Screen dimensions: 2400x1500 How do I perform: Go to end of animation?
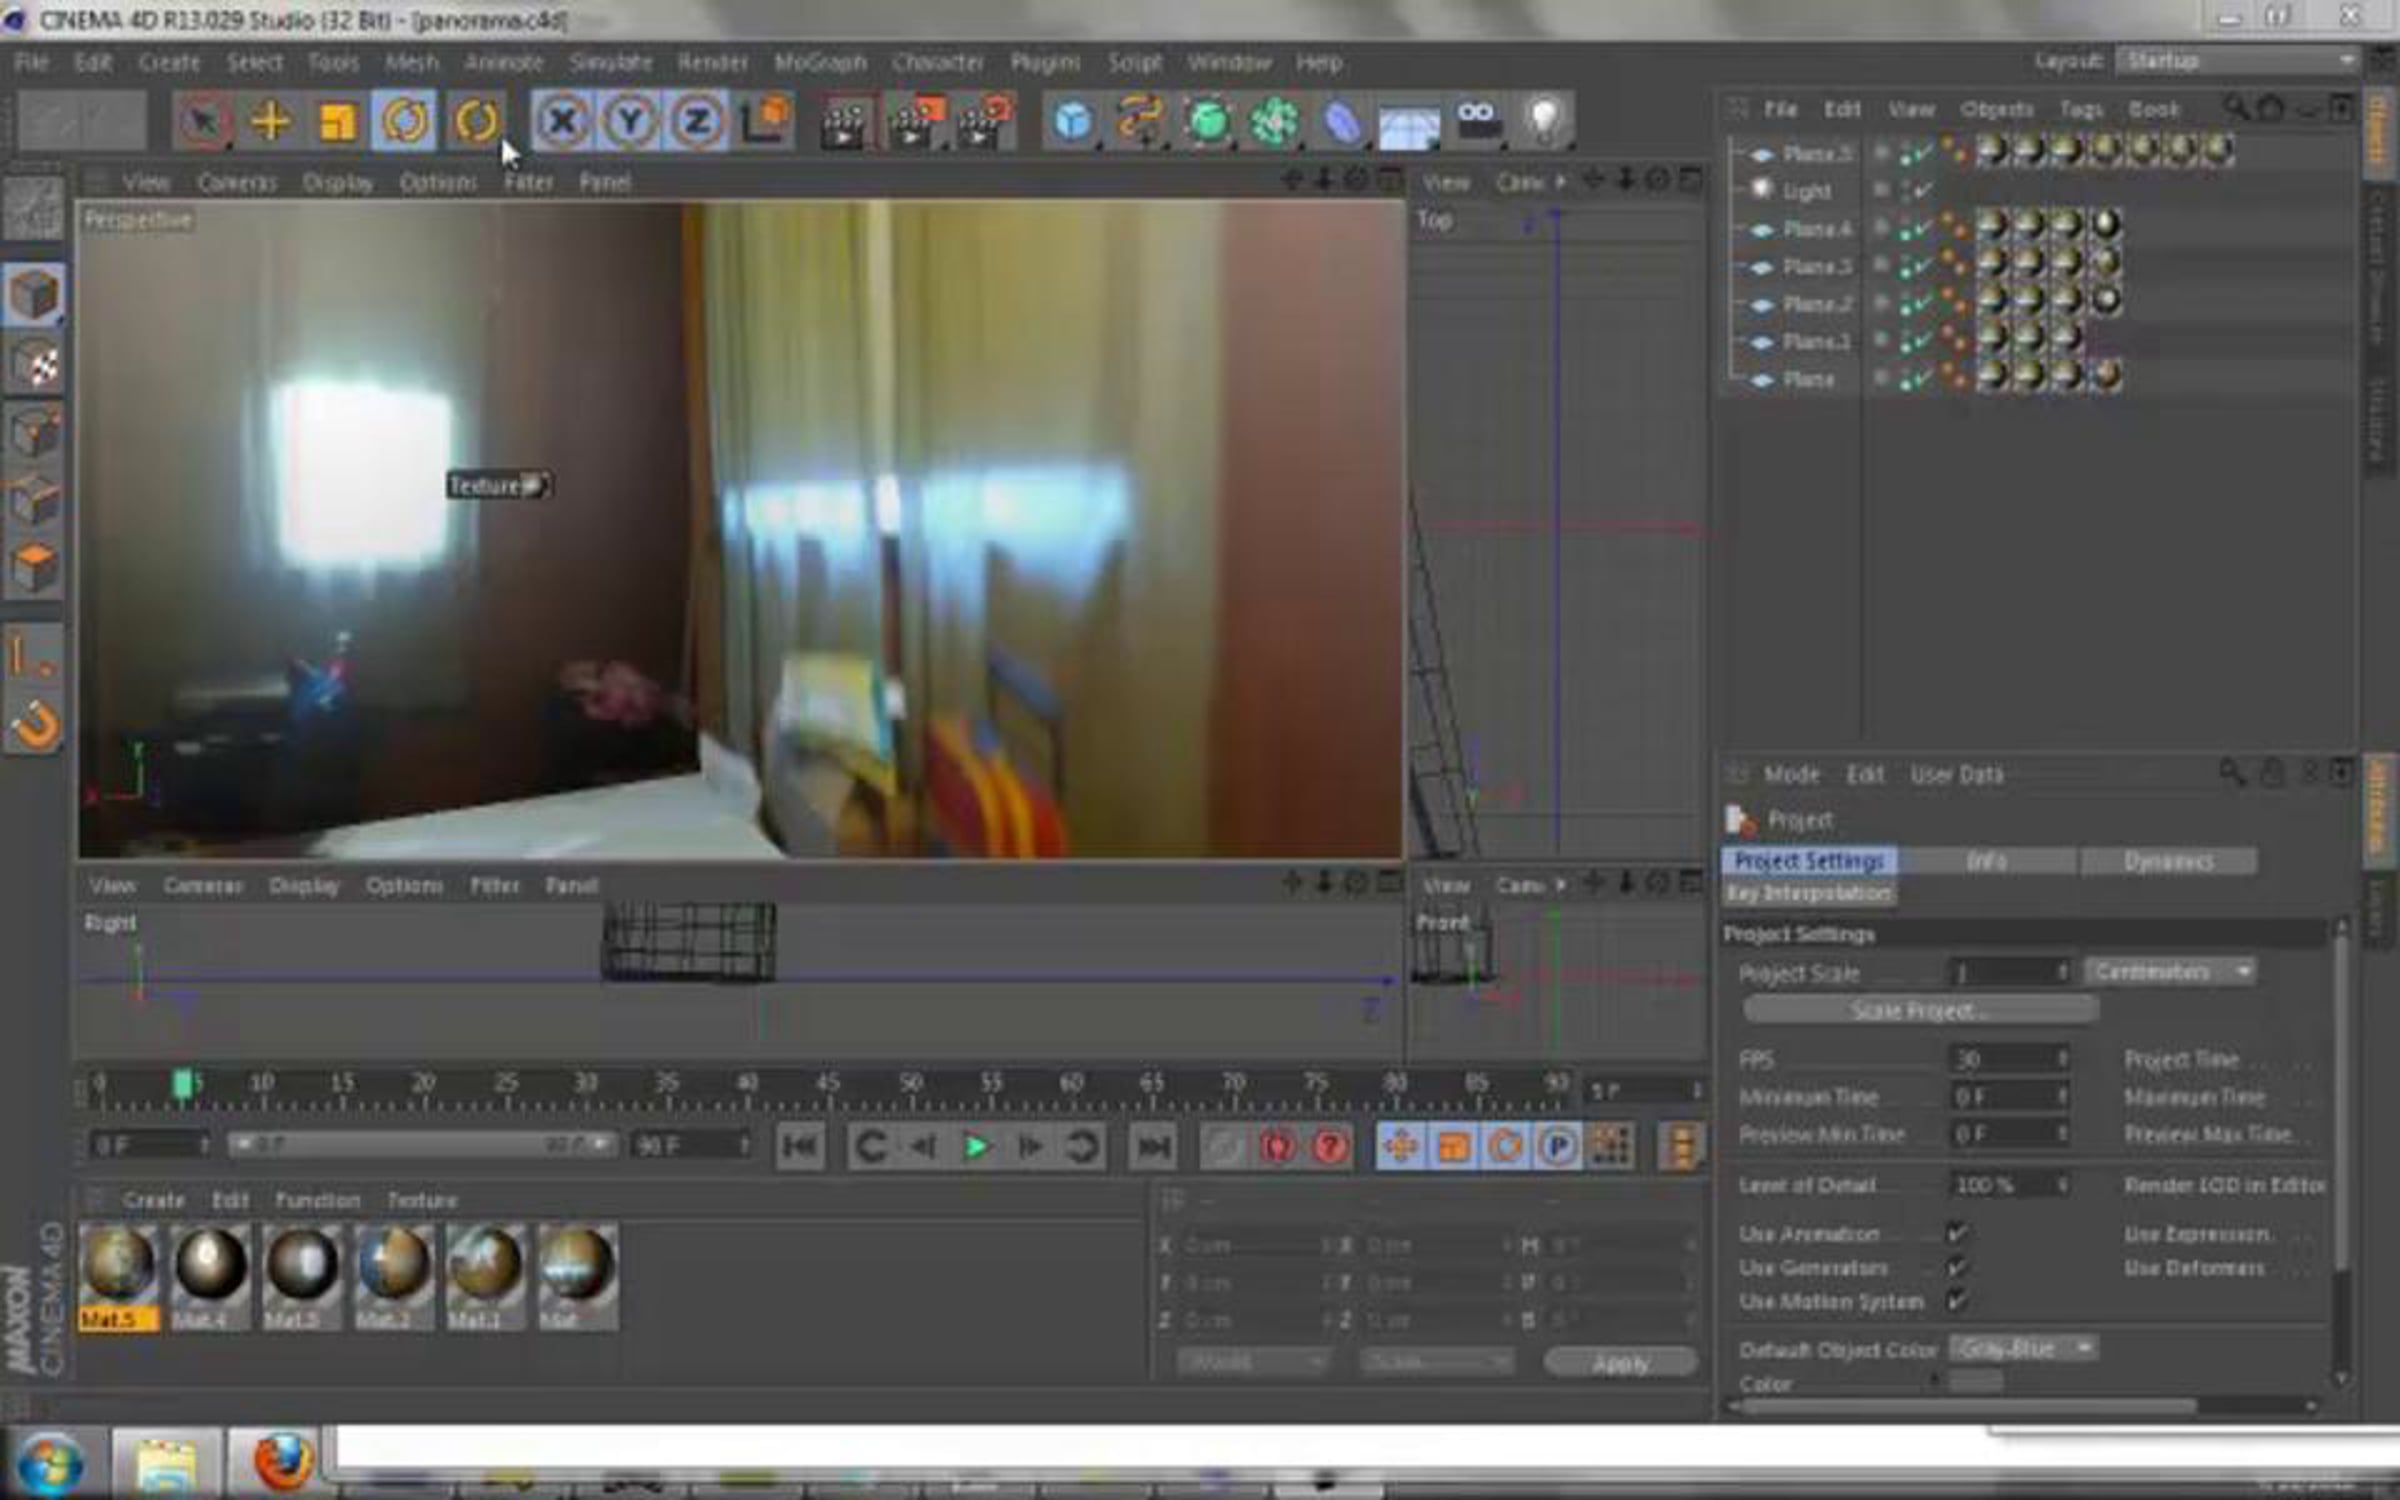tap(1152, 1146)
